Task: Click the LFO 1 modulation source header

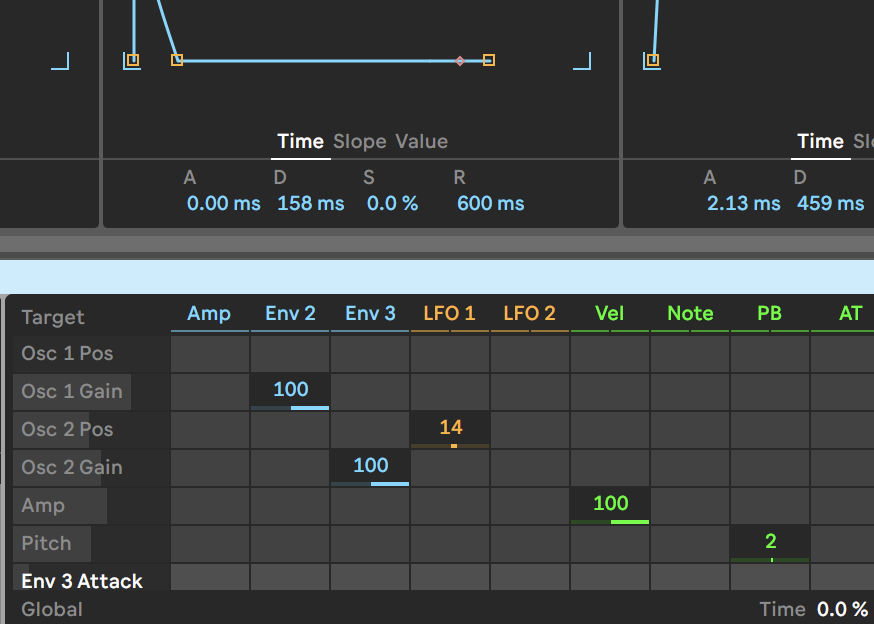Action: coord(450,313)
